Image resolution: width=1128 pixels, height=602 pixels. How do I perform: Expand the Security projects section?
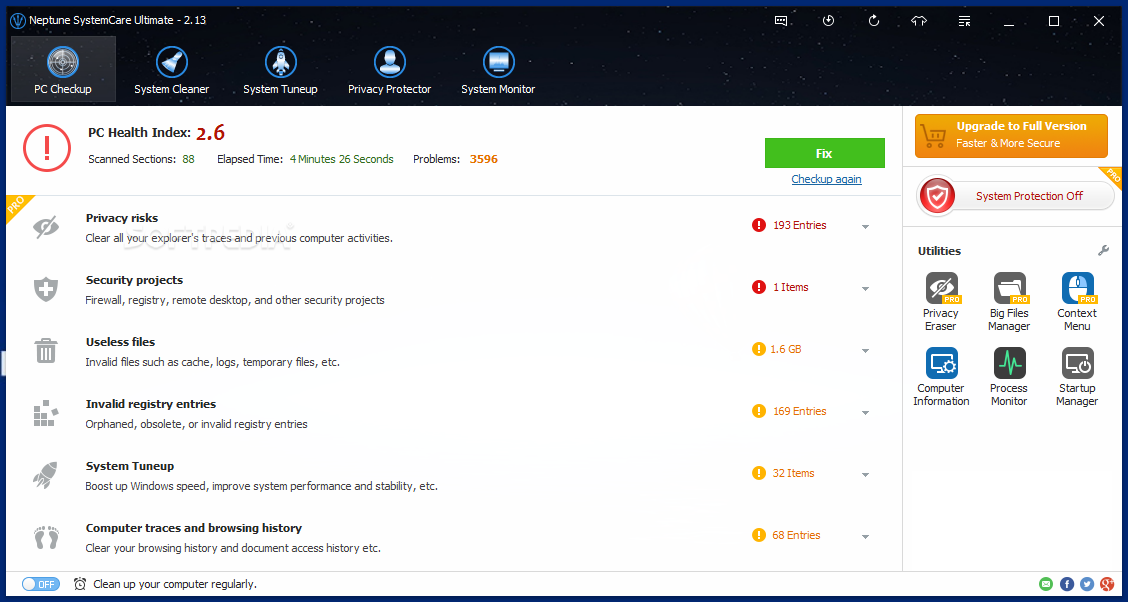pyautogui.click(x=865, y=288)
